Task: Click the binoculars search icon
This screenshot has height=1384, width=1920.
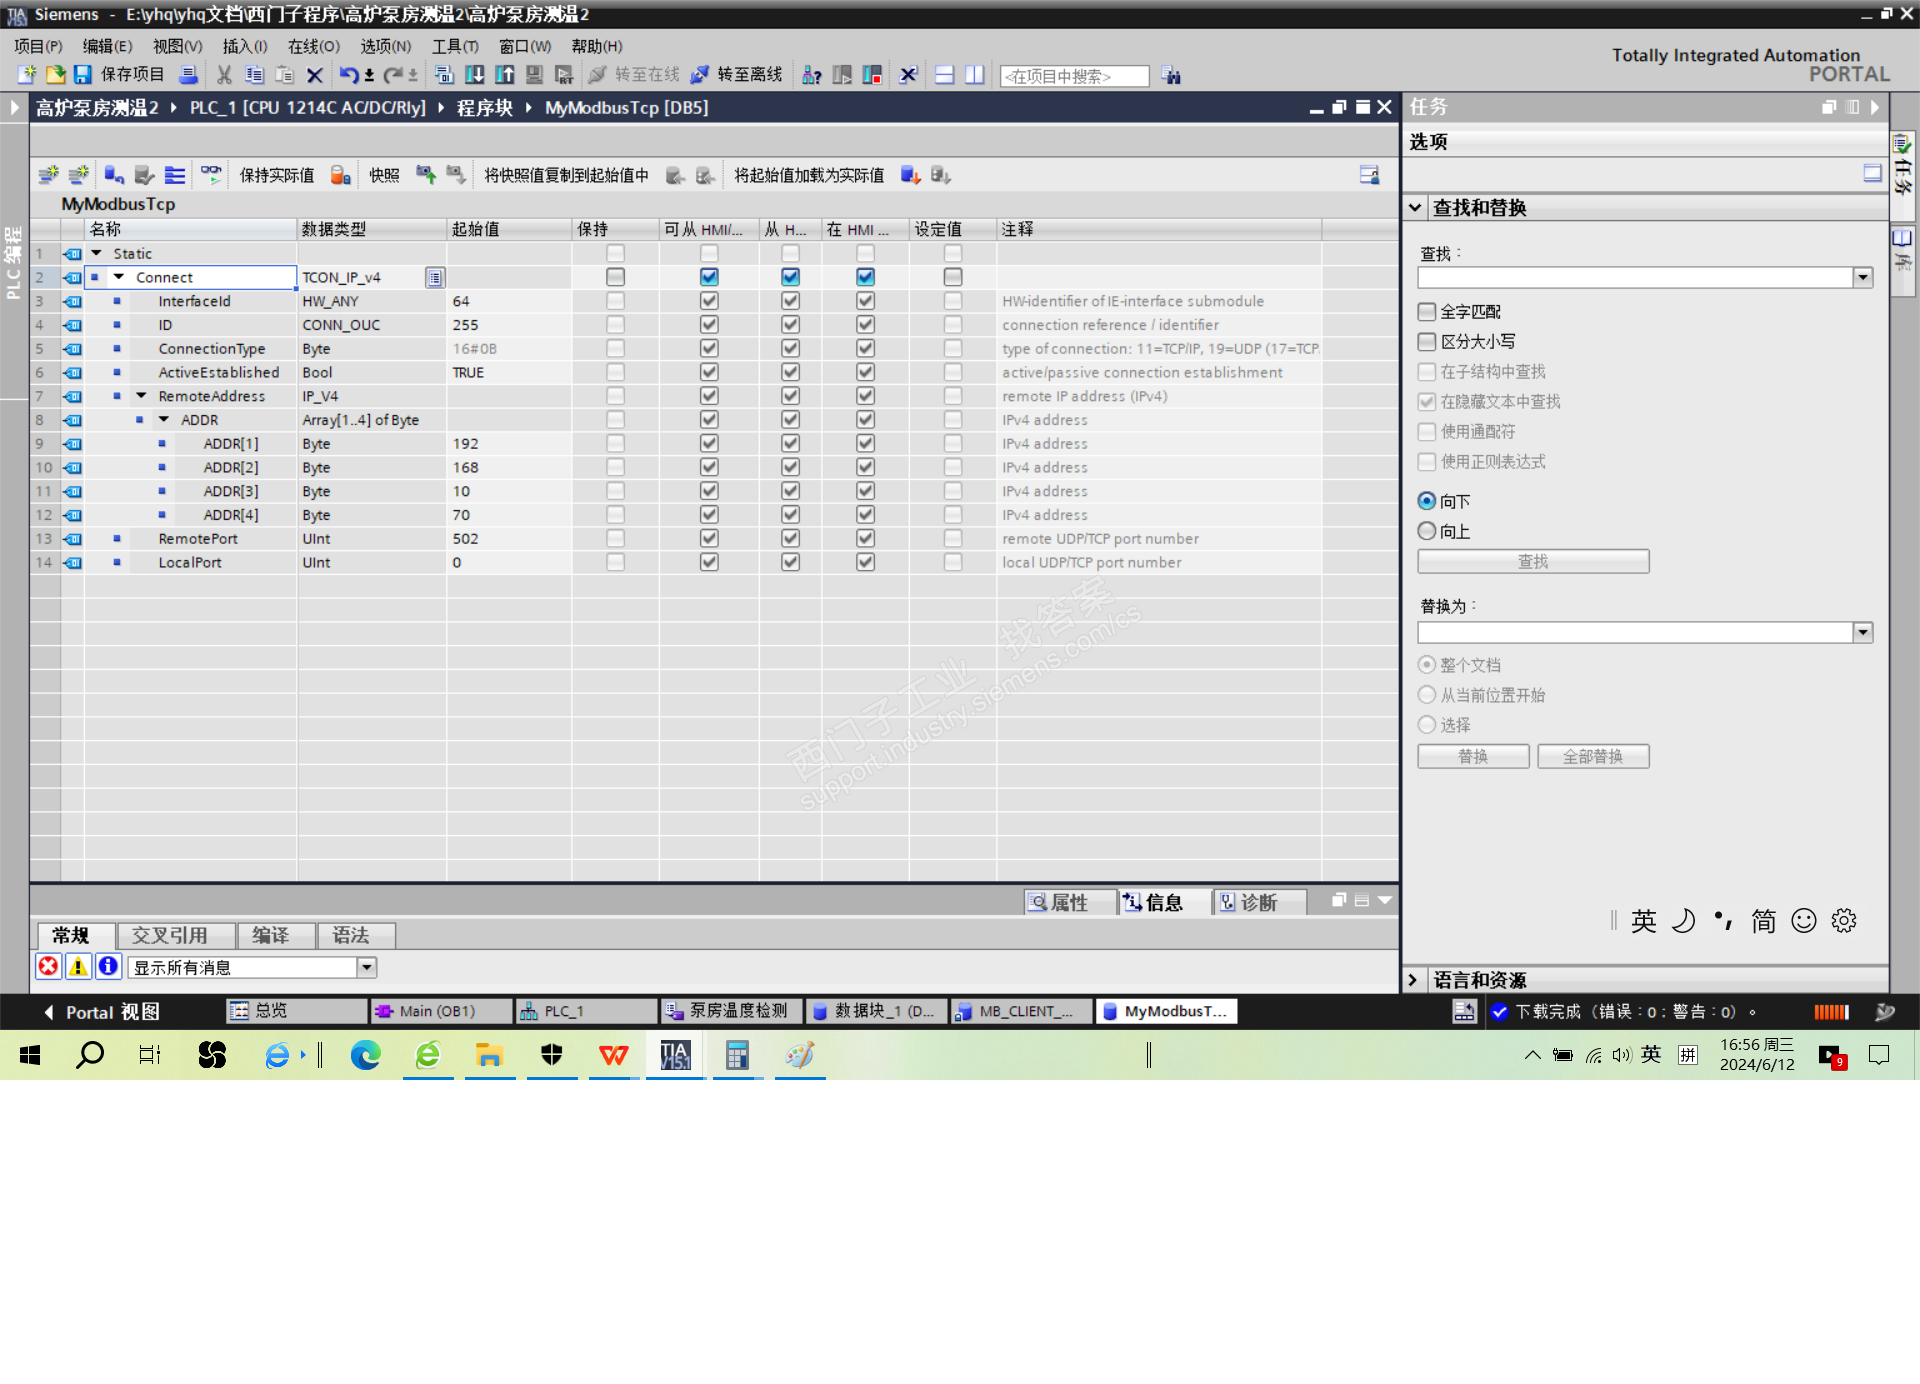Action: click(x=1171, y=76)
